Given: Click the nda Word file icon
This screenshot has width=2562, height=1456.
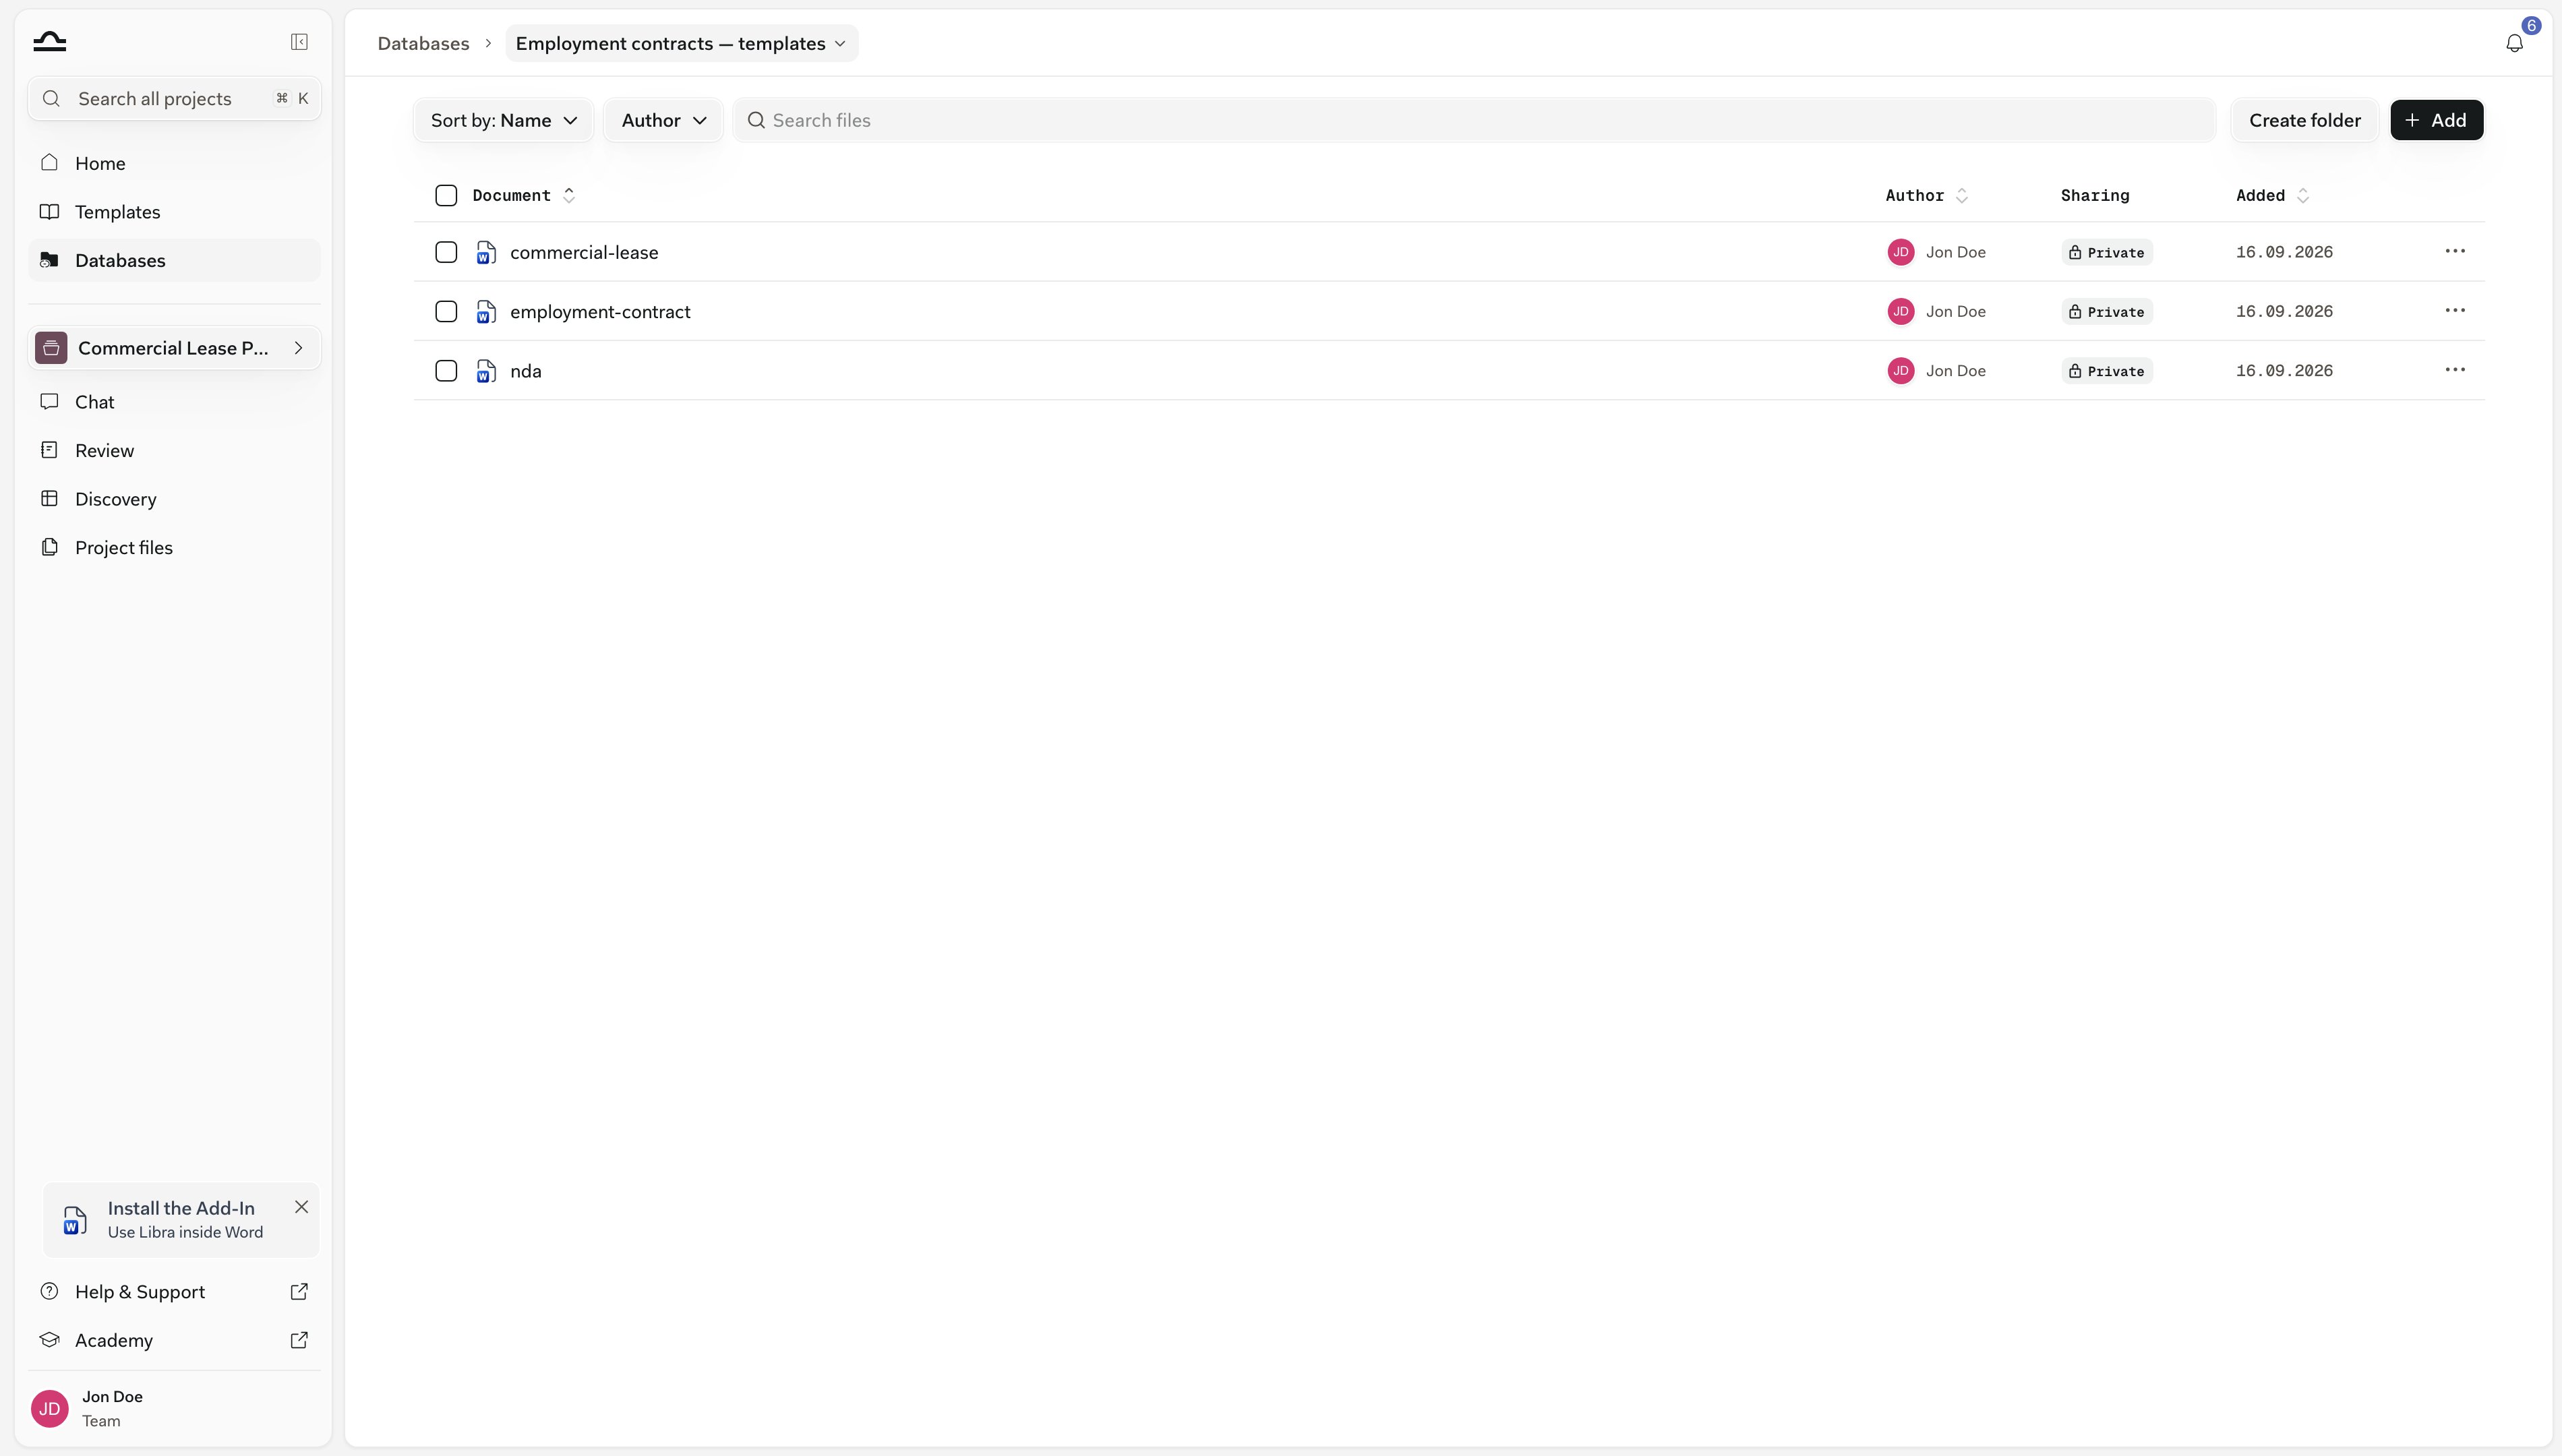Looking at the screenshot, I should [x=486, y=371].
